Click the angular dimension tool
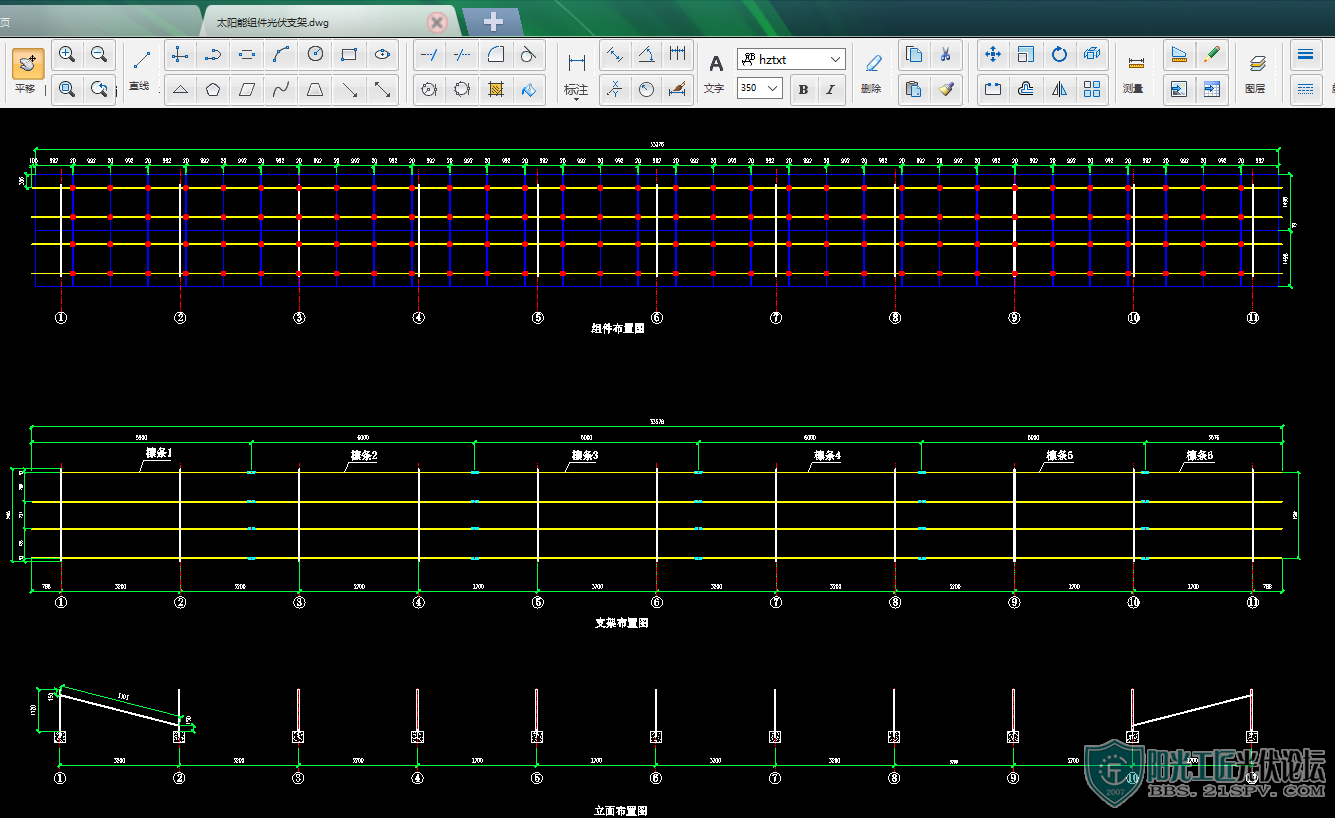The image size is (1335, 818). pyautogui.click(x=646, y=54)
